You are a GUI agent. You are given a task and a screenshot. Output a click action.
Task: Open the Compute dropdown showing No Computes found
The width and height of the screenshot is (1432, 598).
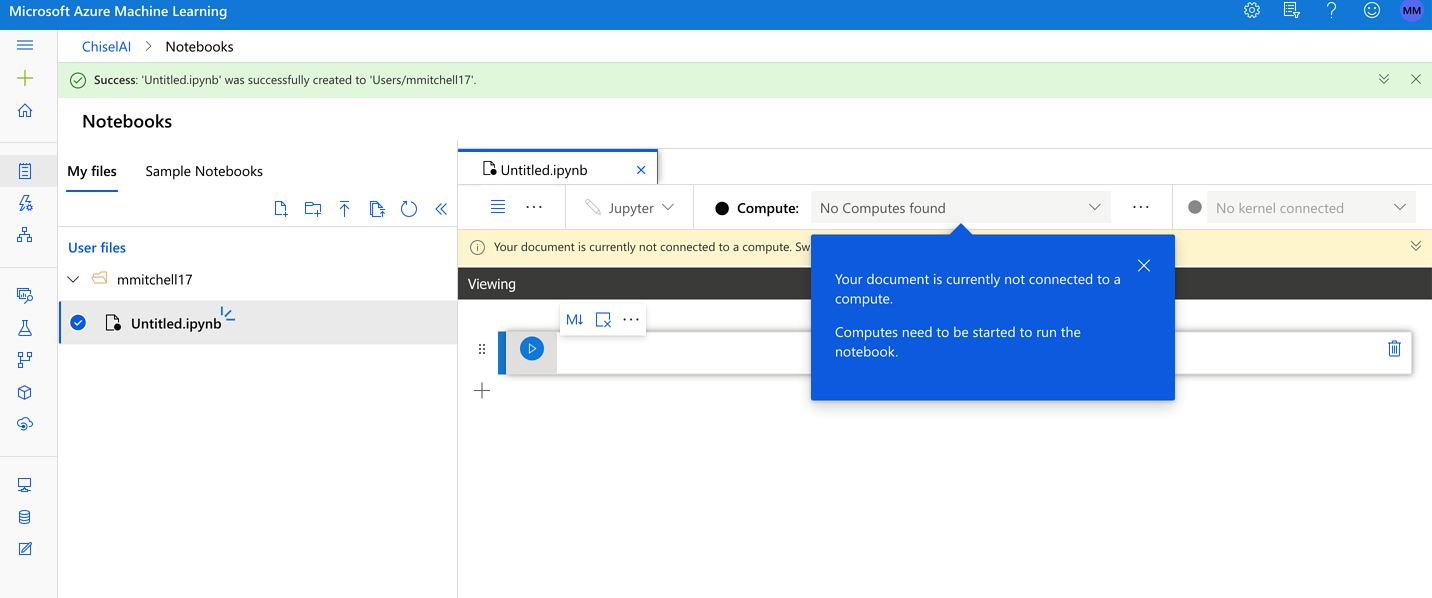click(x=960, y=207)
